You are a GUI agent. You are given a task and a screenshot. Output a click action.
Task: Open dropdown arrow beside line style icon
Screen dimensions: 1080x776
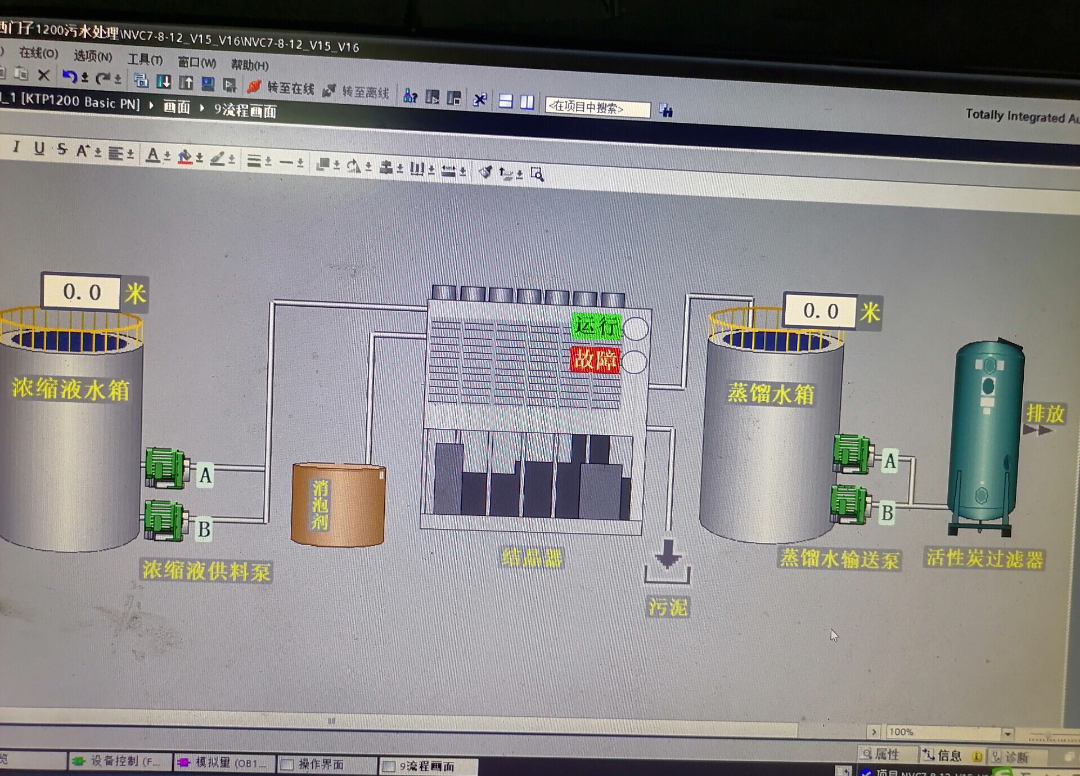(x=300, y=163)
